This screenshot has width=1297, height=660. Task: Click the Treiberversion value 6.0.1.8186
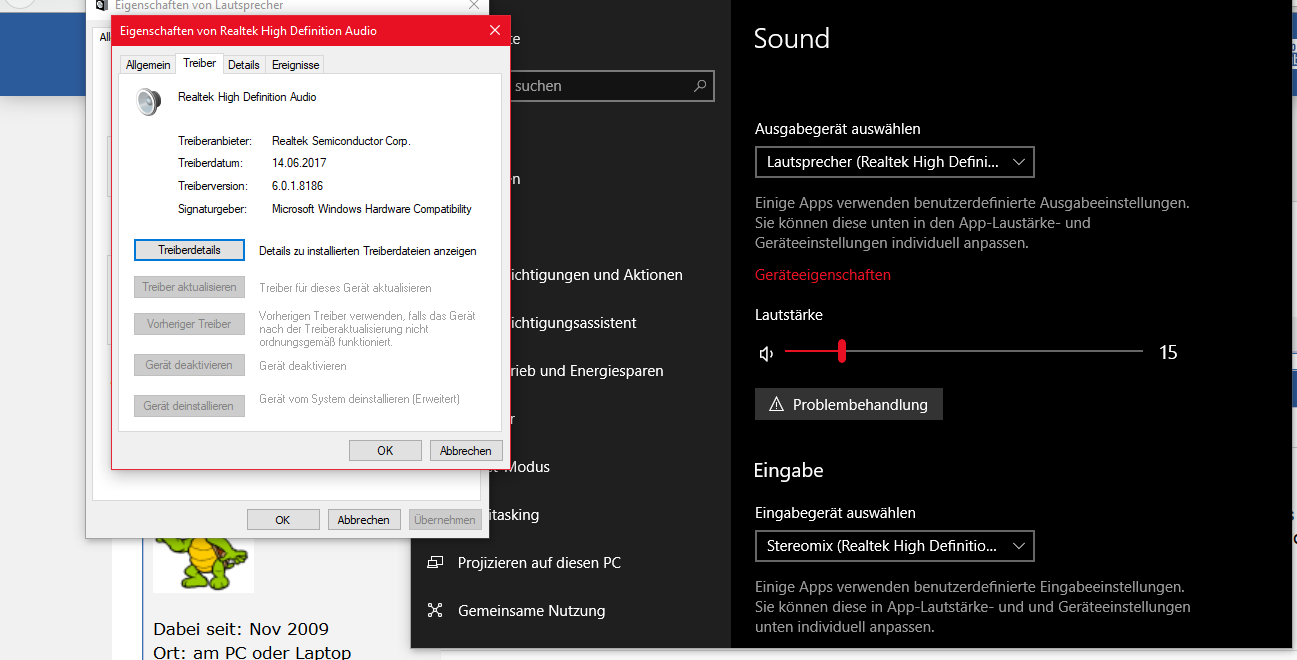(297, 186)
